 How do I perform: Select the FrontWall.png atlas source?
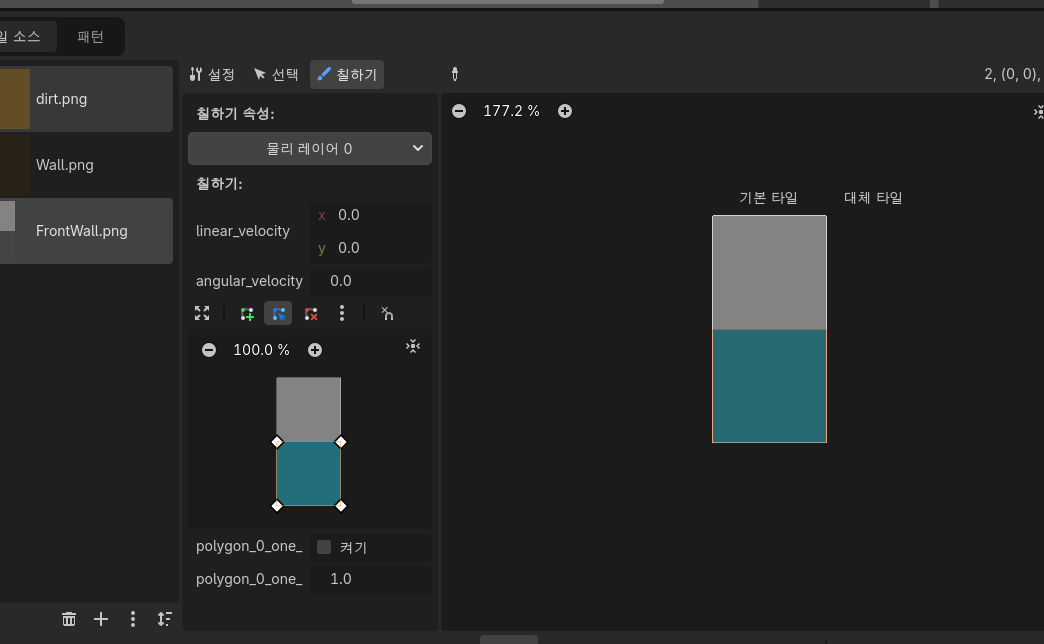pyautogui.click(x=87, y=231)
